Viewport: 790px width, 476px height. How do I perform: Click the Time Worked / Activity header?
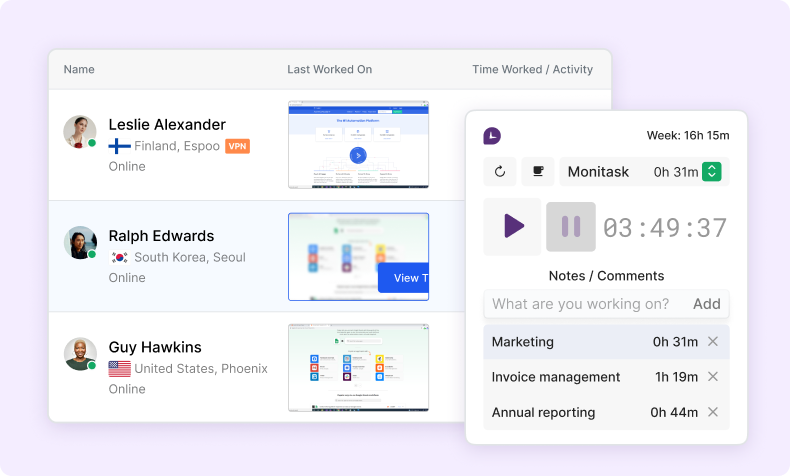point(532,70)
